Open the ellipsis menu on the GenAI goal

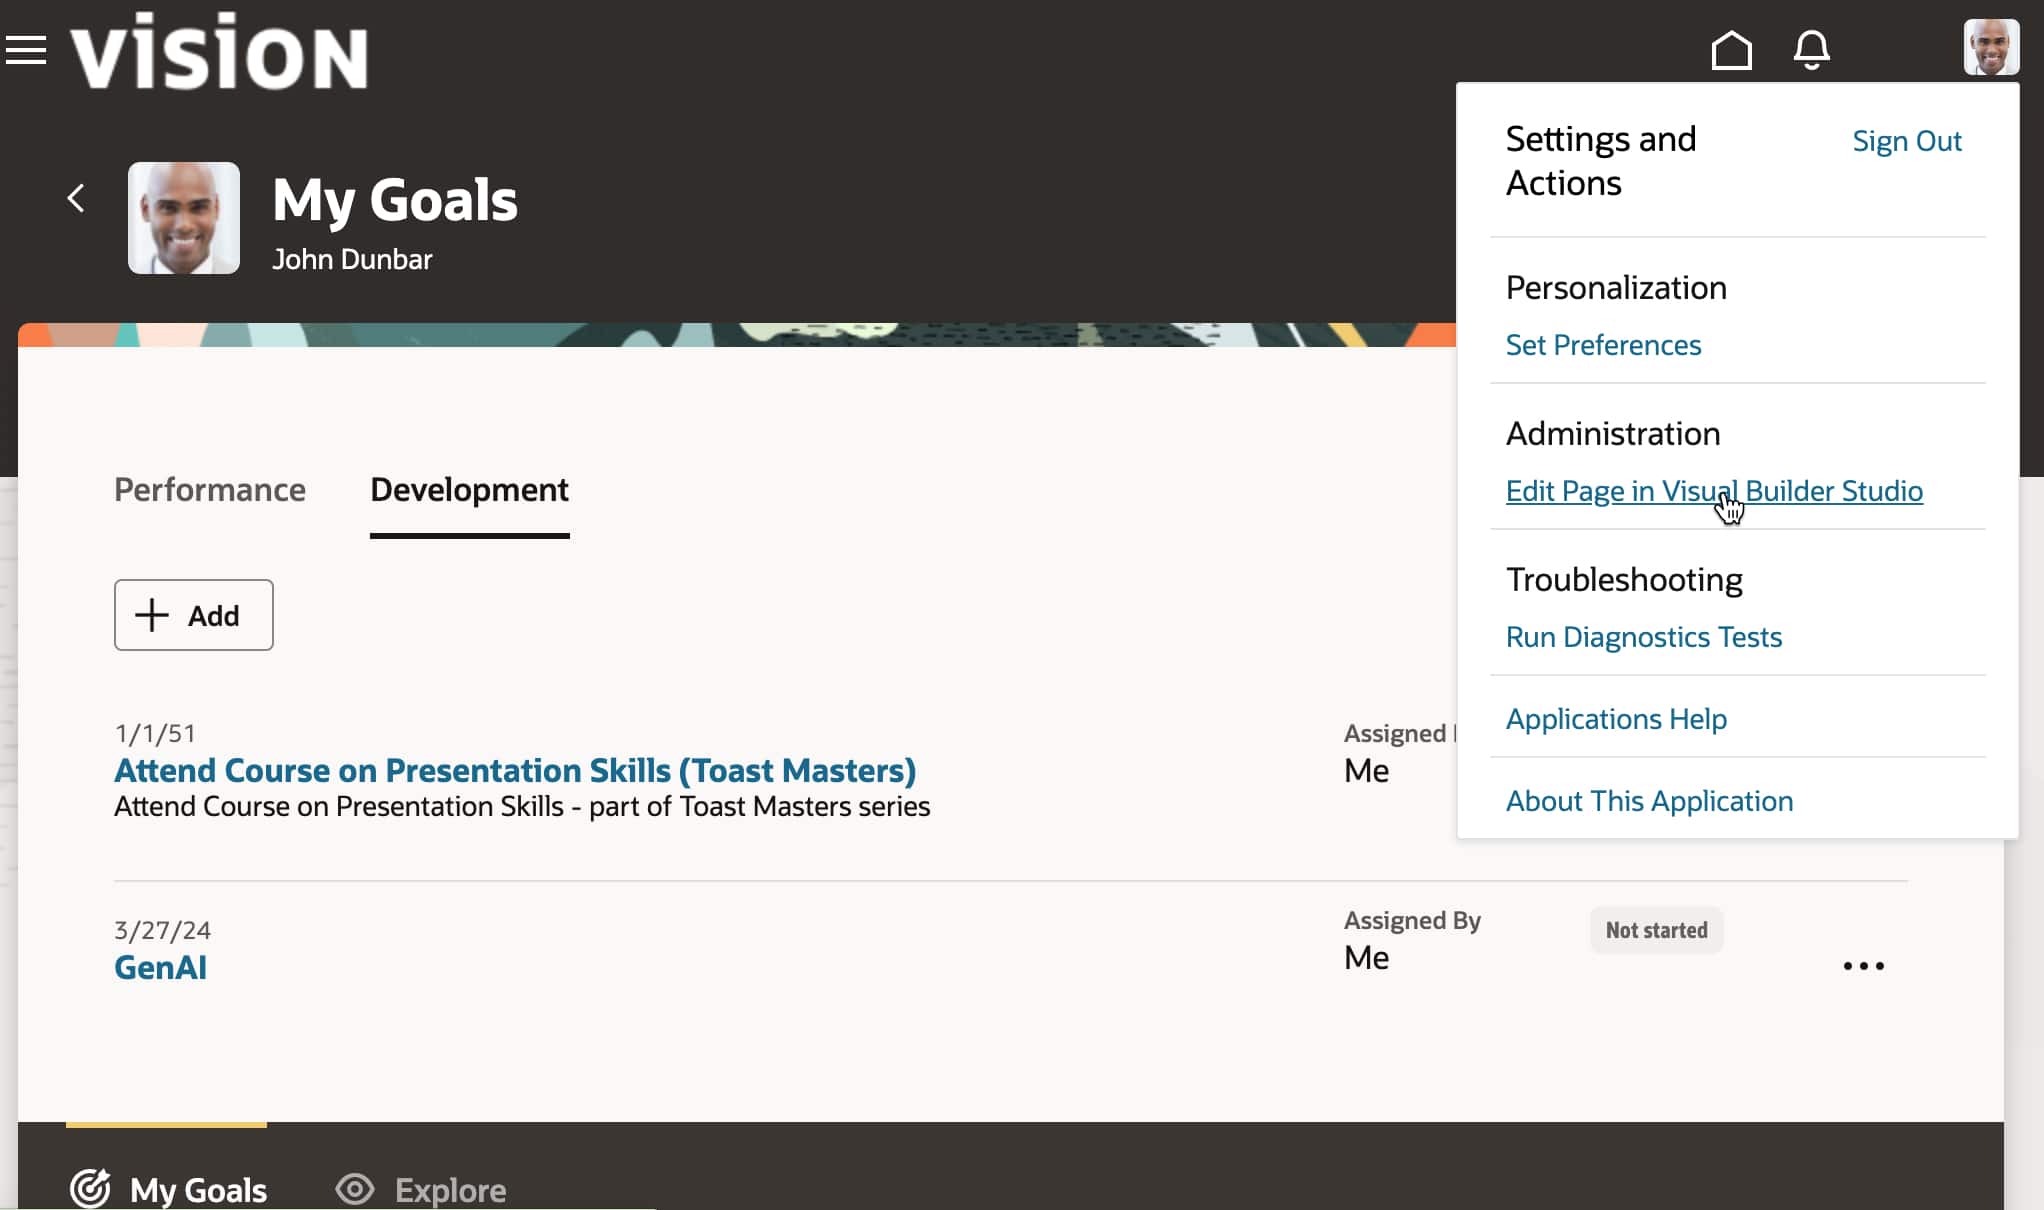point(1863,966)
